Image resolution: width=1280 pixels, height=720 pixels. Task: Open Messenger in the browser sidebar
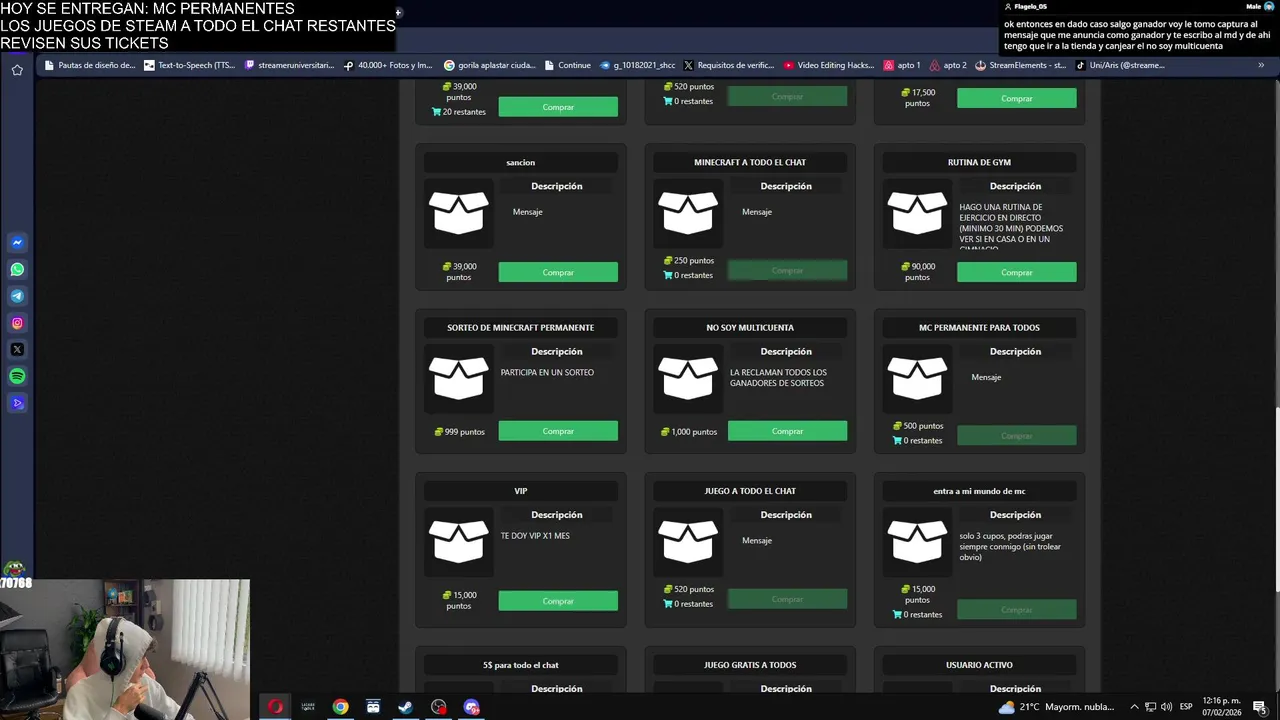tap(17, 243)
